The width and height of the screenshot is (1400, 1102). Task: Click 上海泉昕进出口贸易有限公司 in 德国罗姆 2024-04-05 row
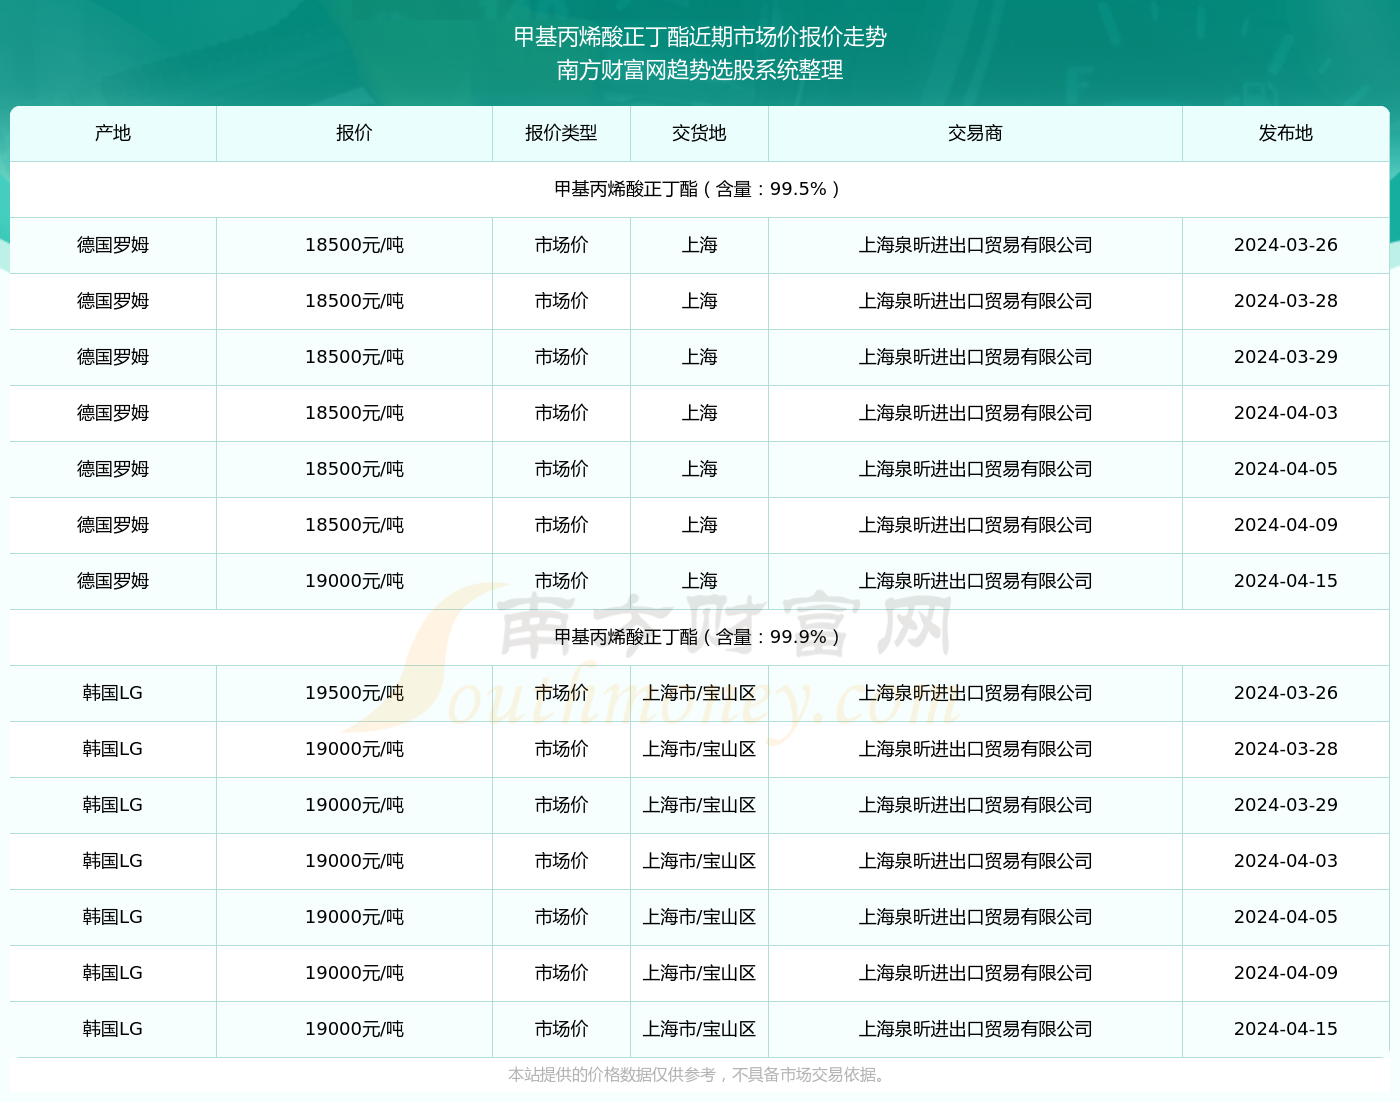[x=975, y=469]
